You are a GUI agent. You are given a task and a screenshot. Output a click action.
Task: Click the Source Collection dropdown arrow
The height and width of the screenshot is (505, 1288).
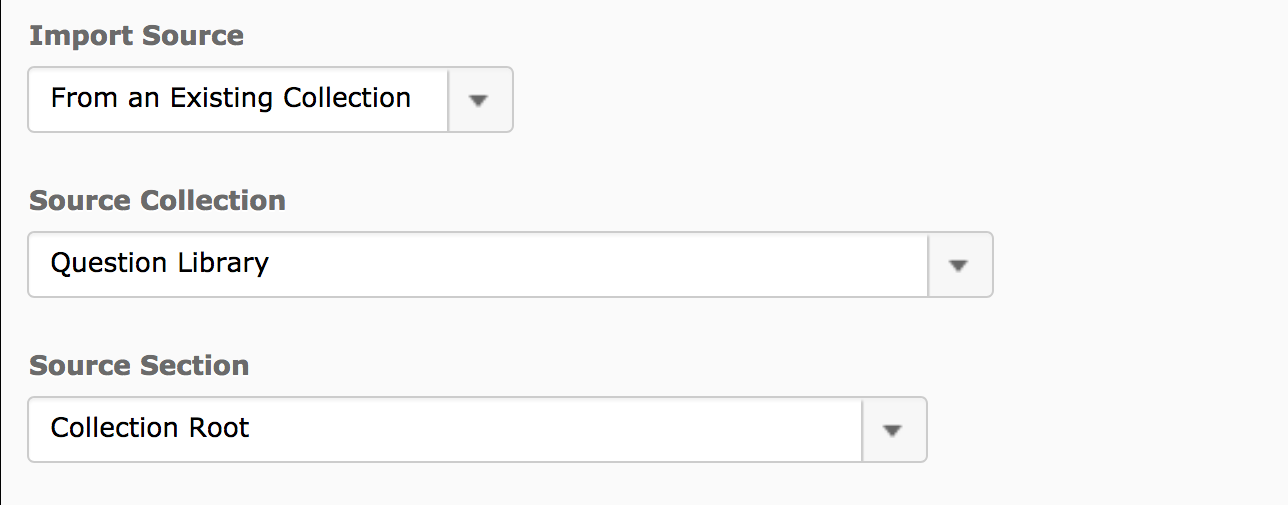pyautogui.click(x=959, y=265)
